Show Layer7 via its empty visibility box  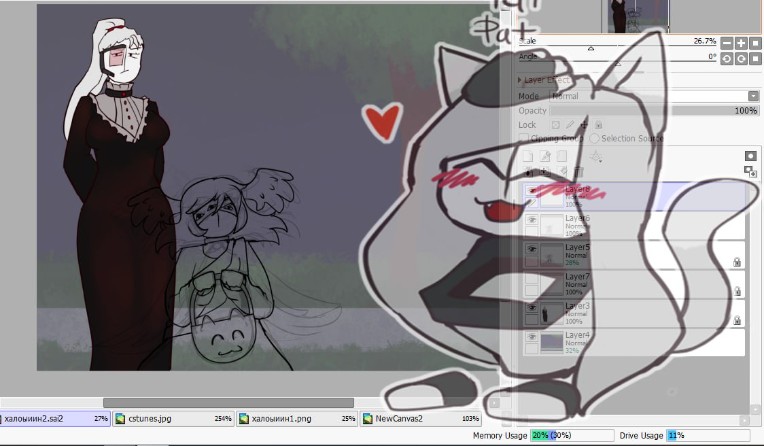pos(532,278)
